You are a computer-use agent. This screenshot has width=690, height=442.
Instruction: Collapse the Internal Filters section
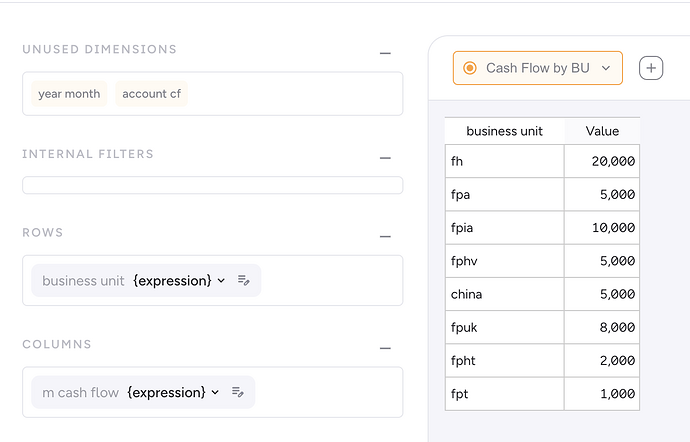[385, 158]
